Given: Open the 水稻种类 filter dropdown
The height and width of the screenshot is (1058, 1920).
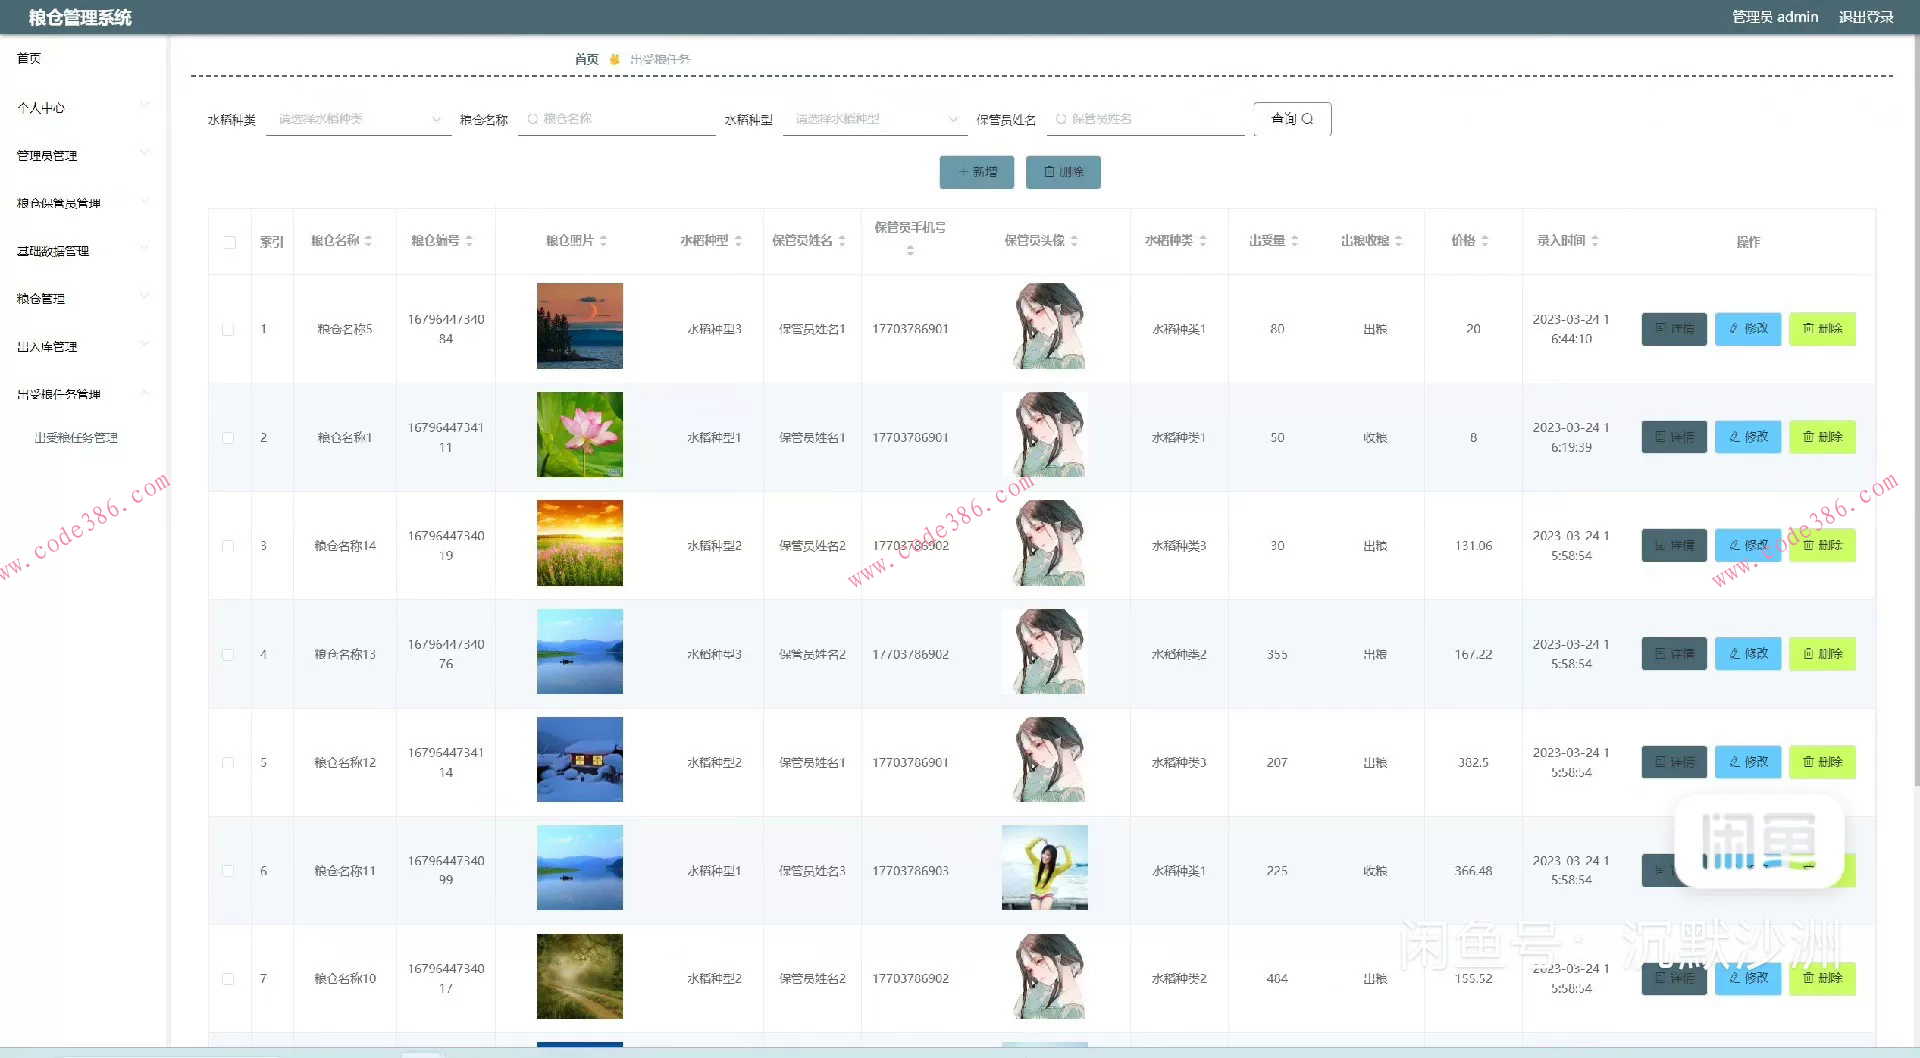Looking at the screenshot, I should (x=357, y=119).
